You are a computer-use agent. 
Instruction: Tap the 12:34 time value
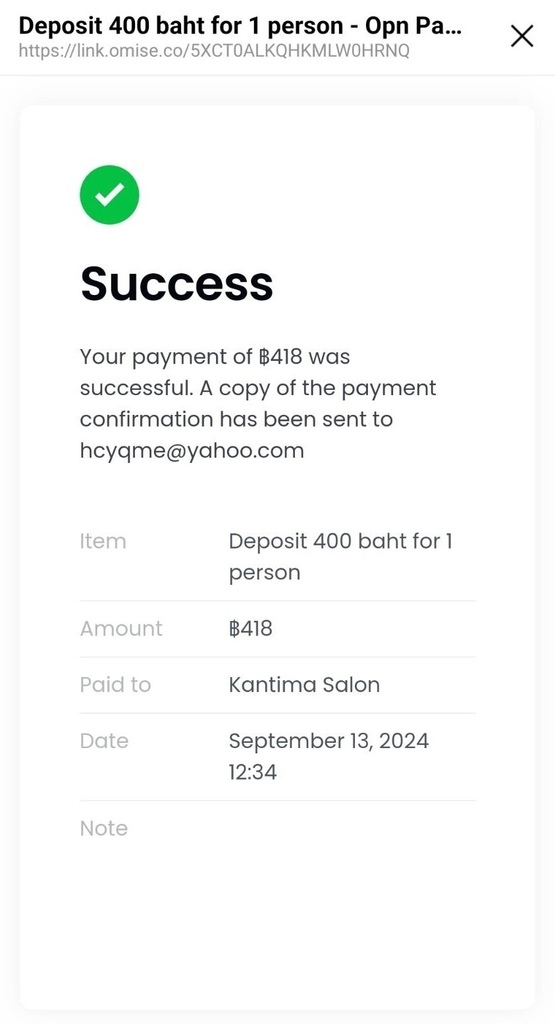click(x=253, y=773)
